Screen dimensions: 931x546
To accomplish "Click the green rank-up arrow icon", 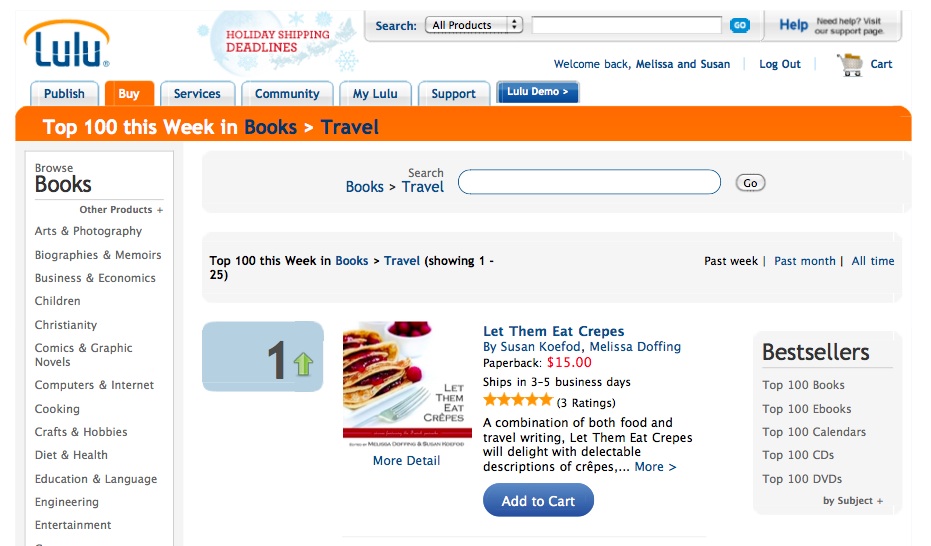I will [x=303, y=364].
